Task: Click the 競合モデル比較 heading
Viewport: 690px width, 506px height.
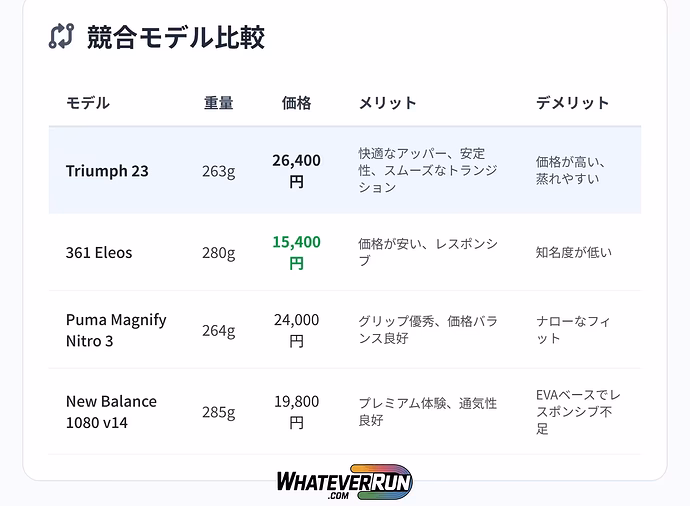Action: pos(175,37)
